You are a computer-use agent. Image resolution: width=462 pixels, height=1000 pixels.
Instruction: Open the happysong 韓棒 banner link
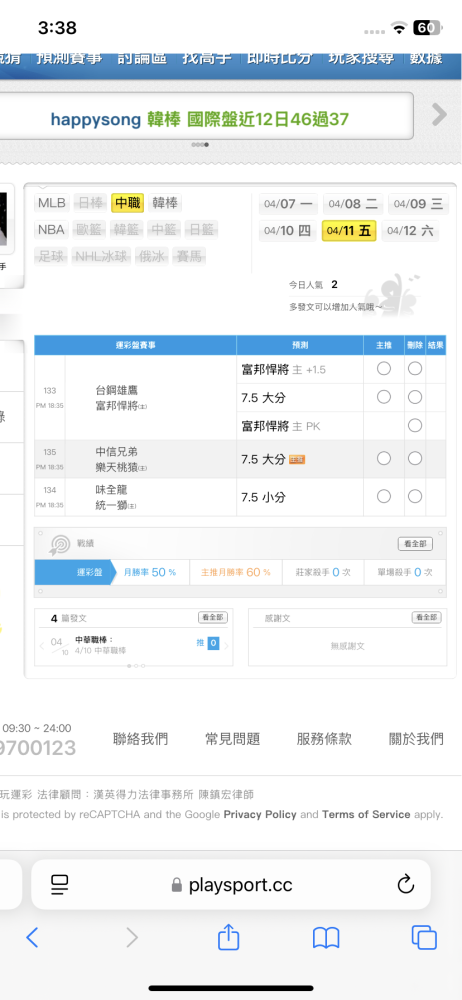(x=200, y=119)
